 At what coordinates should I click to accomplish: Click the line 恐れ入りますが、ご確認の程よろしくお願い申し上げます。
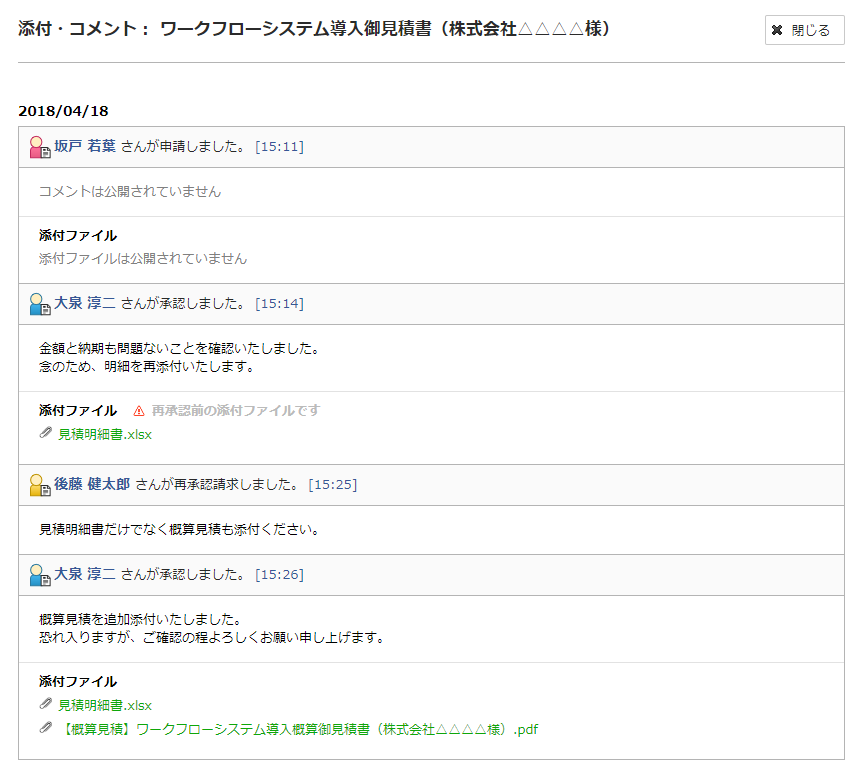coord(212,638)
